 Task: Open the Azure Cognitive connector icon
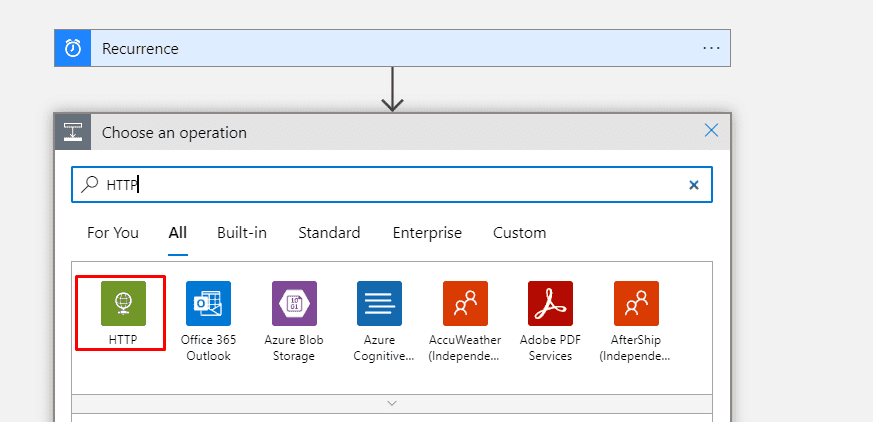pos(379,303)
